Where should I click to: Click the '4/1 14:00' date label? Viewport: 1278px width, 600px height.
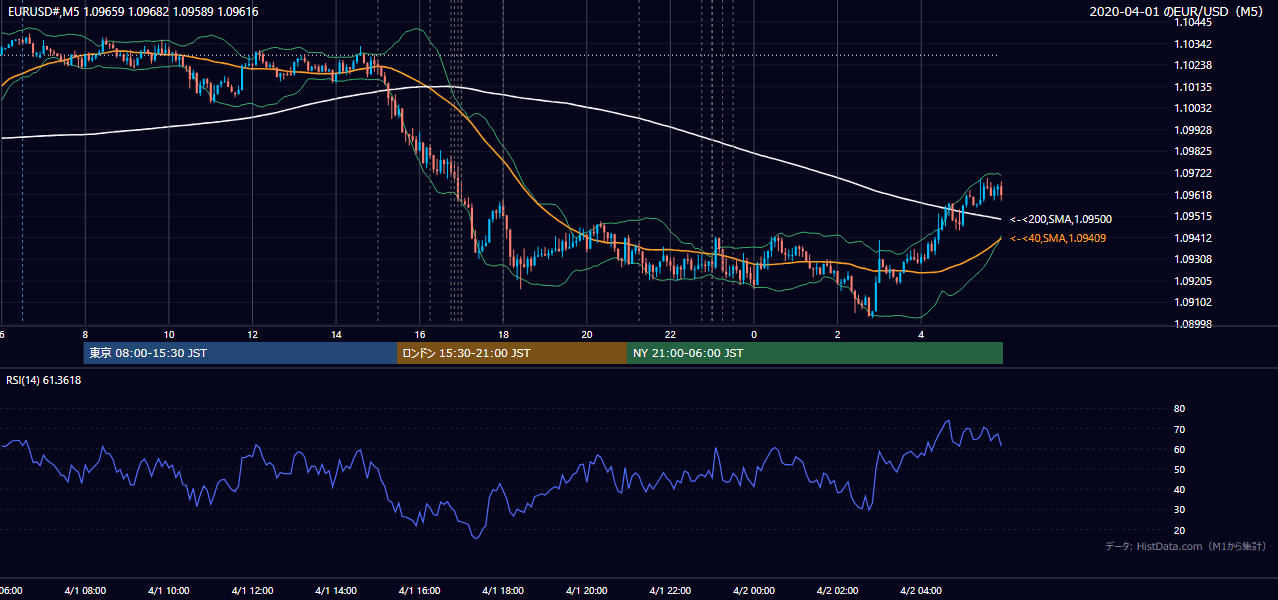[336, 591]
